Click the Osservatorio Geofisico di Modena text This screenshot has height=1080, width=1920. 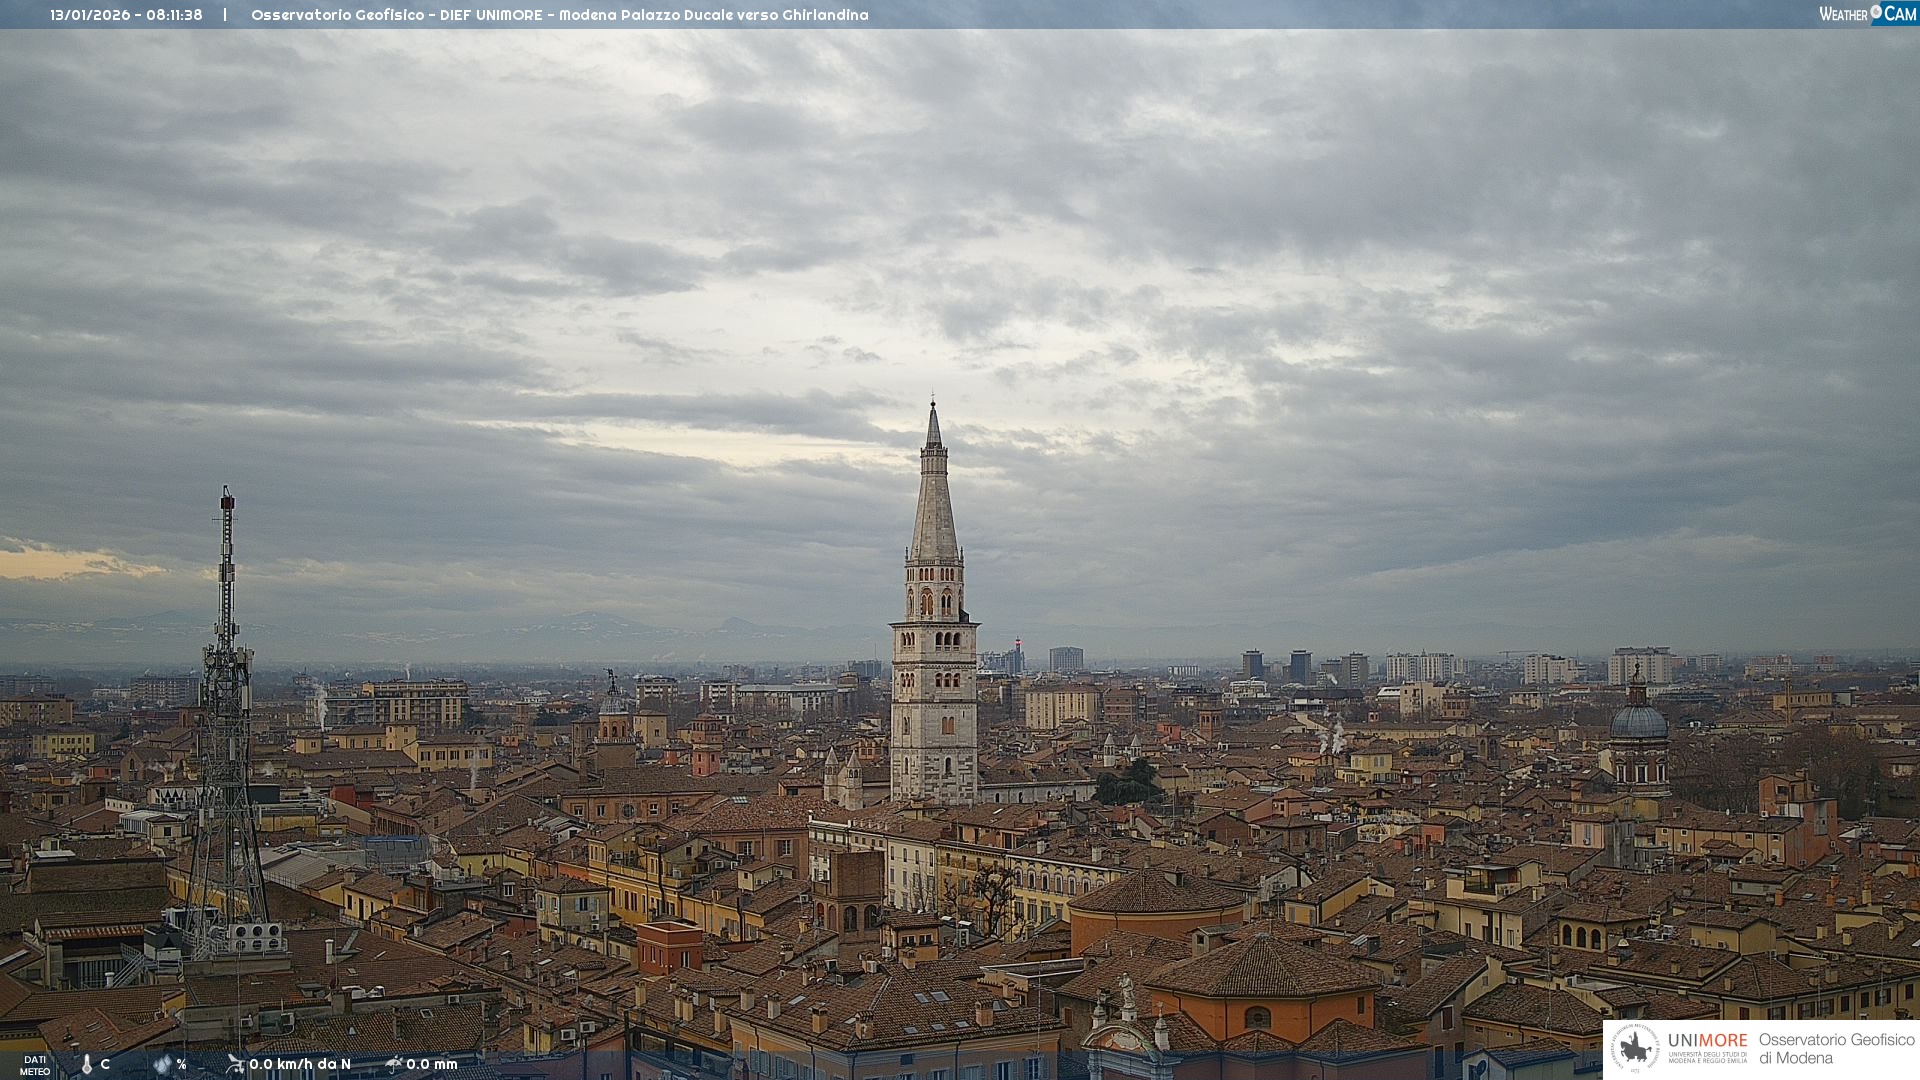1836,1049
